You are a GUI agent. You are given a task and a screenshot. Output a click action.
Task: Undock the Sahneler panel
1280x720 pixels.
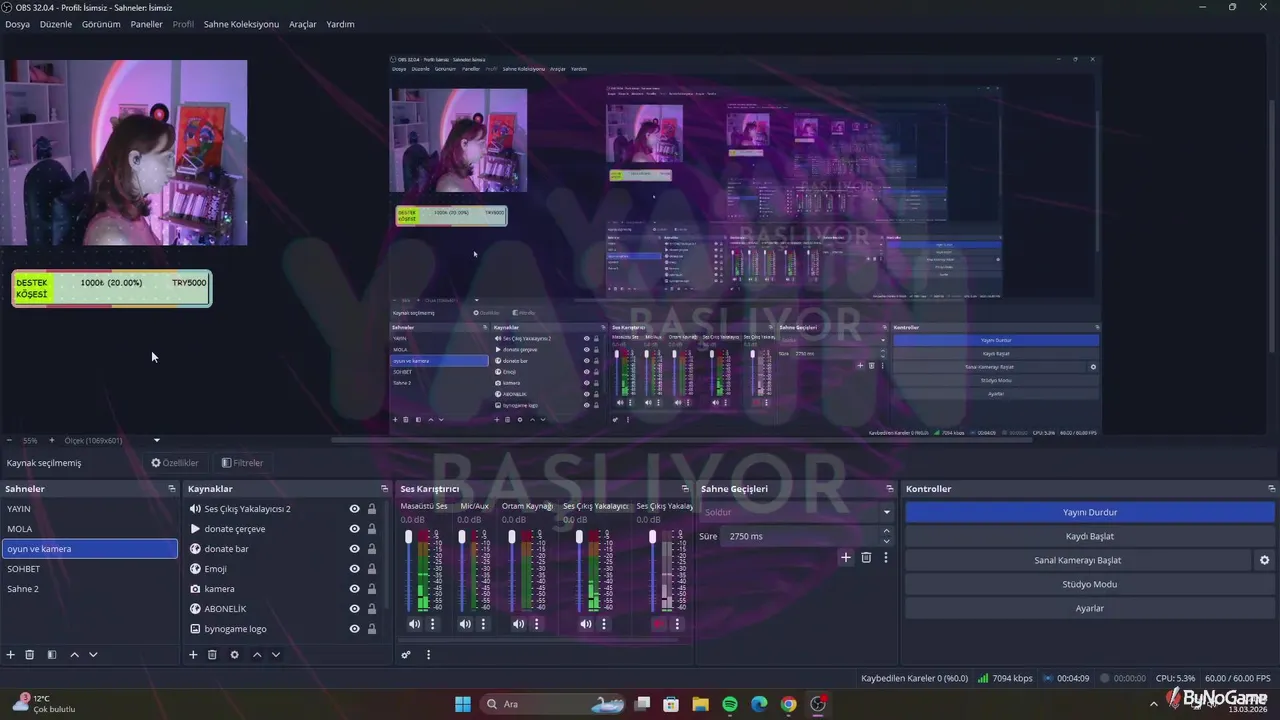pyautogui.click(x=172, y=489)
